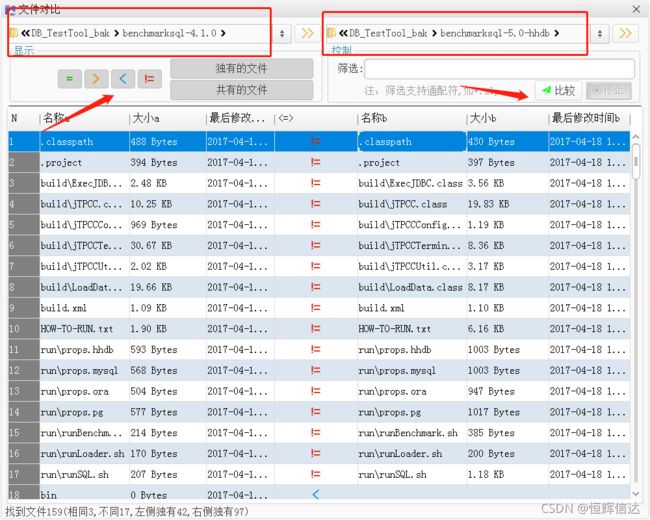Click difference icon in build\ExecJDBC.class row
This screenshot has height=520, width=650.
(315, 183)
